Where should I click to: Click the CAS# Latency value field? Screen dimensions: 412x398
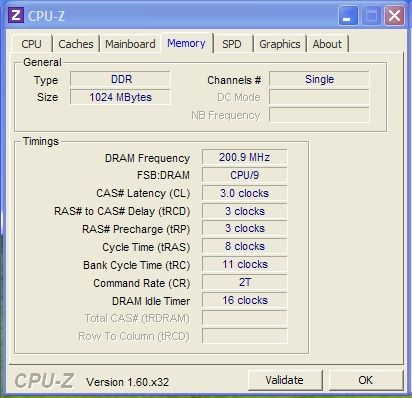[x=244, y=193]
